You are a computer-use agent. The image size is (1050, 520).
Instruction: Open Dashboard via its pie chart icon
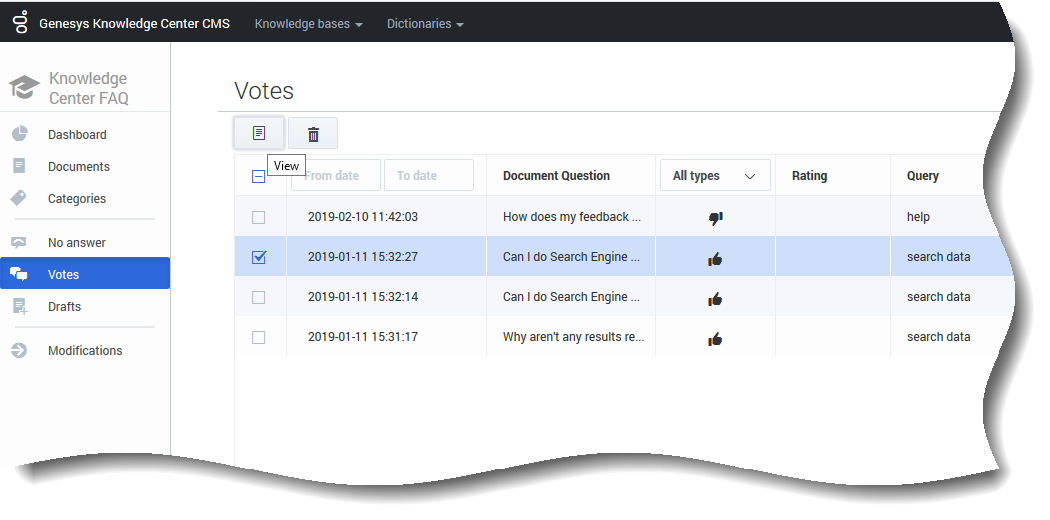pyautogui.click(x=19, y=135)
